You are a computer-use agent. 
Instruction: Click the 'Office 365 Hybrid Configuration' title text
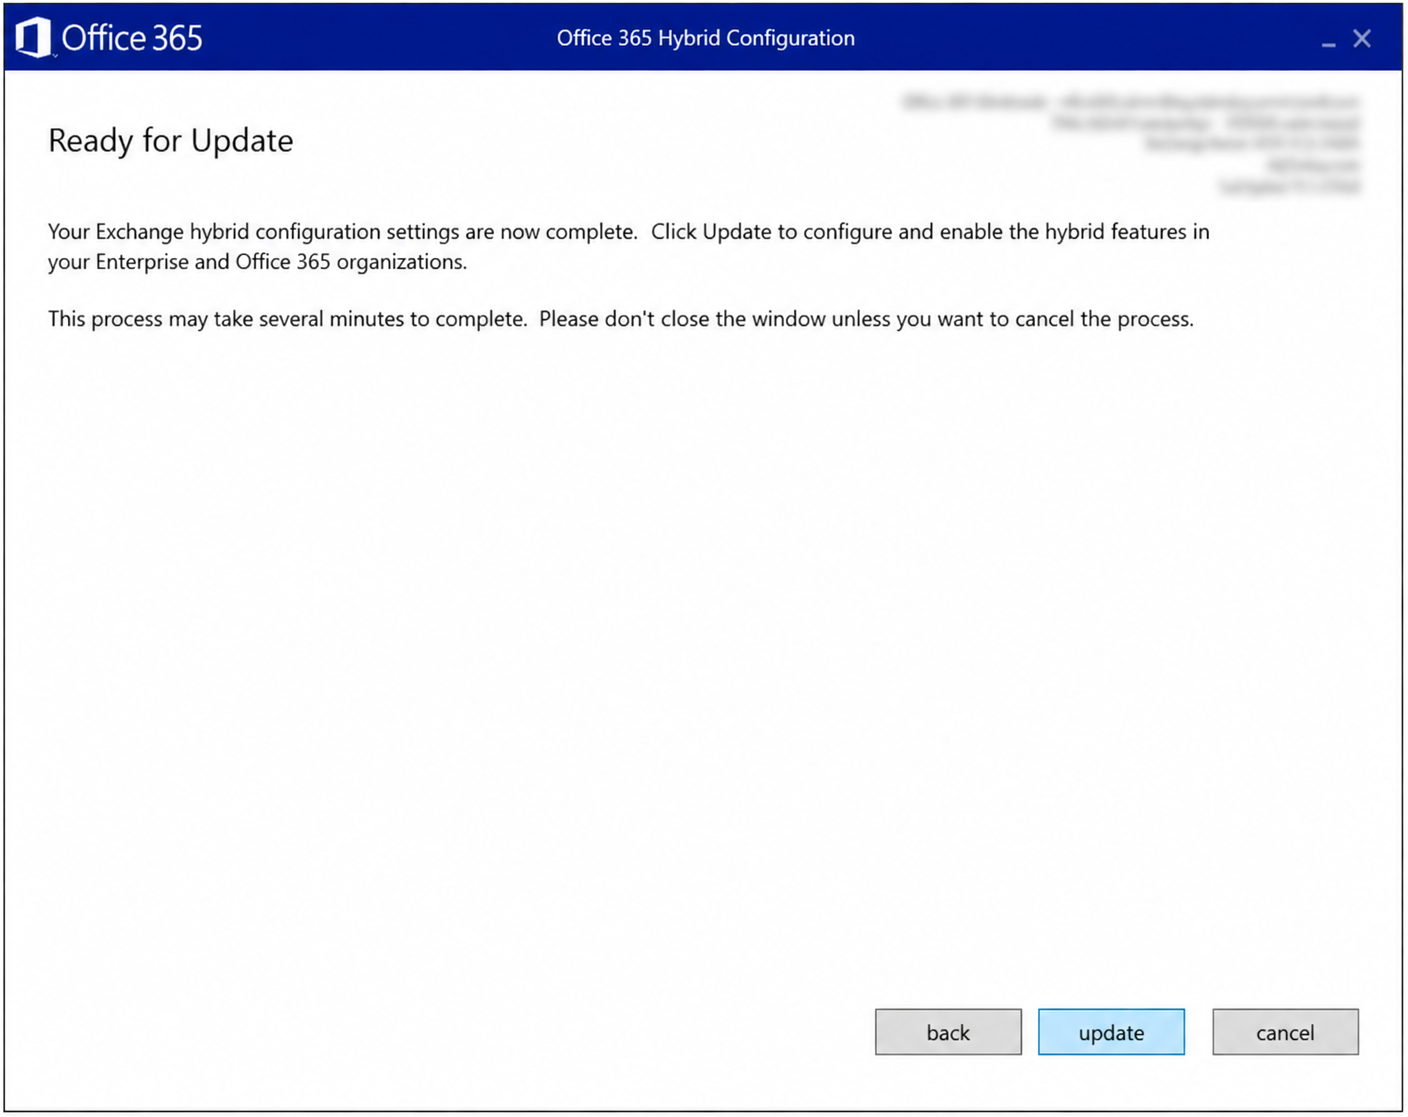(706, 38)
